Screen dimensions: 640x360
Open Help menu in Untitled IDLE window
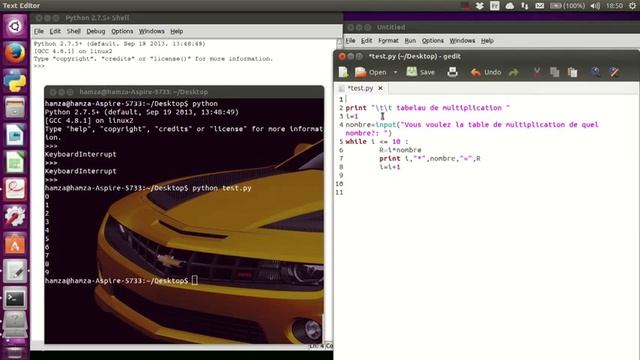(487, 41)
